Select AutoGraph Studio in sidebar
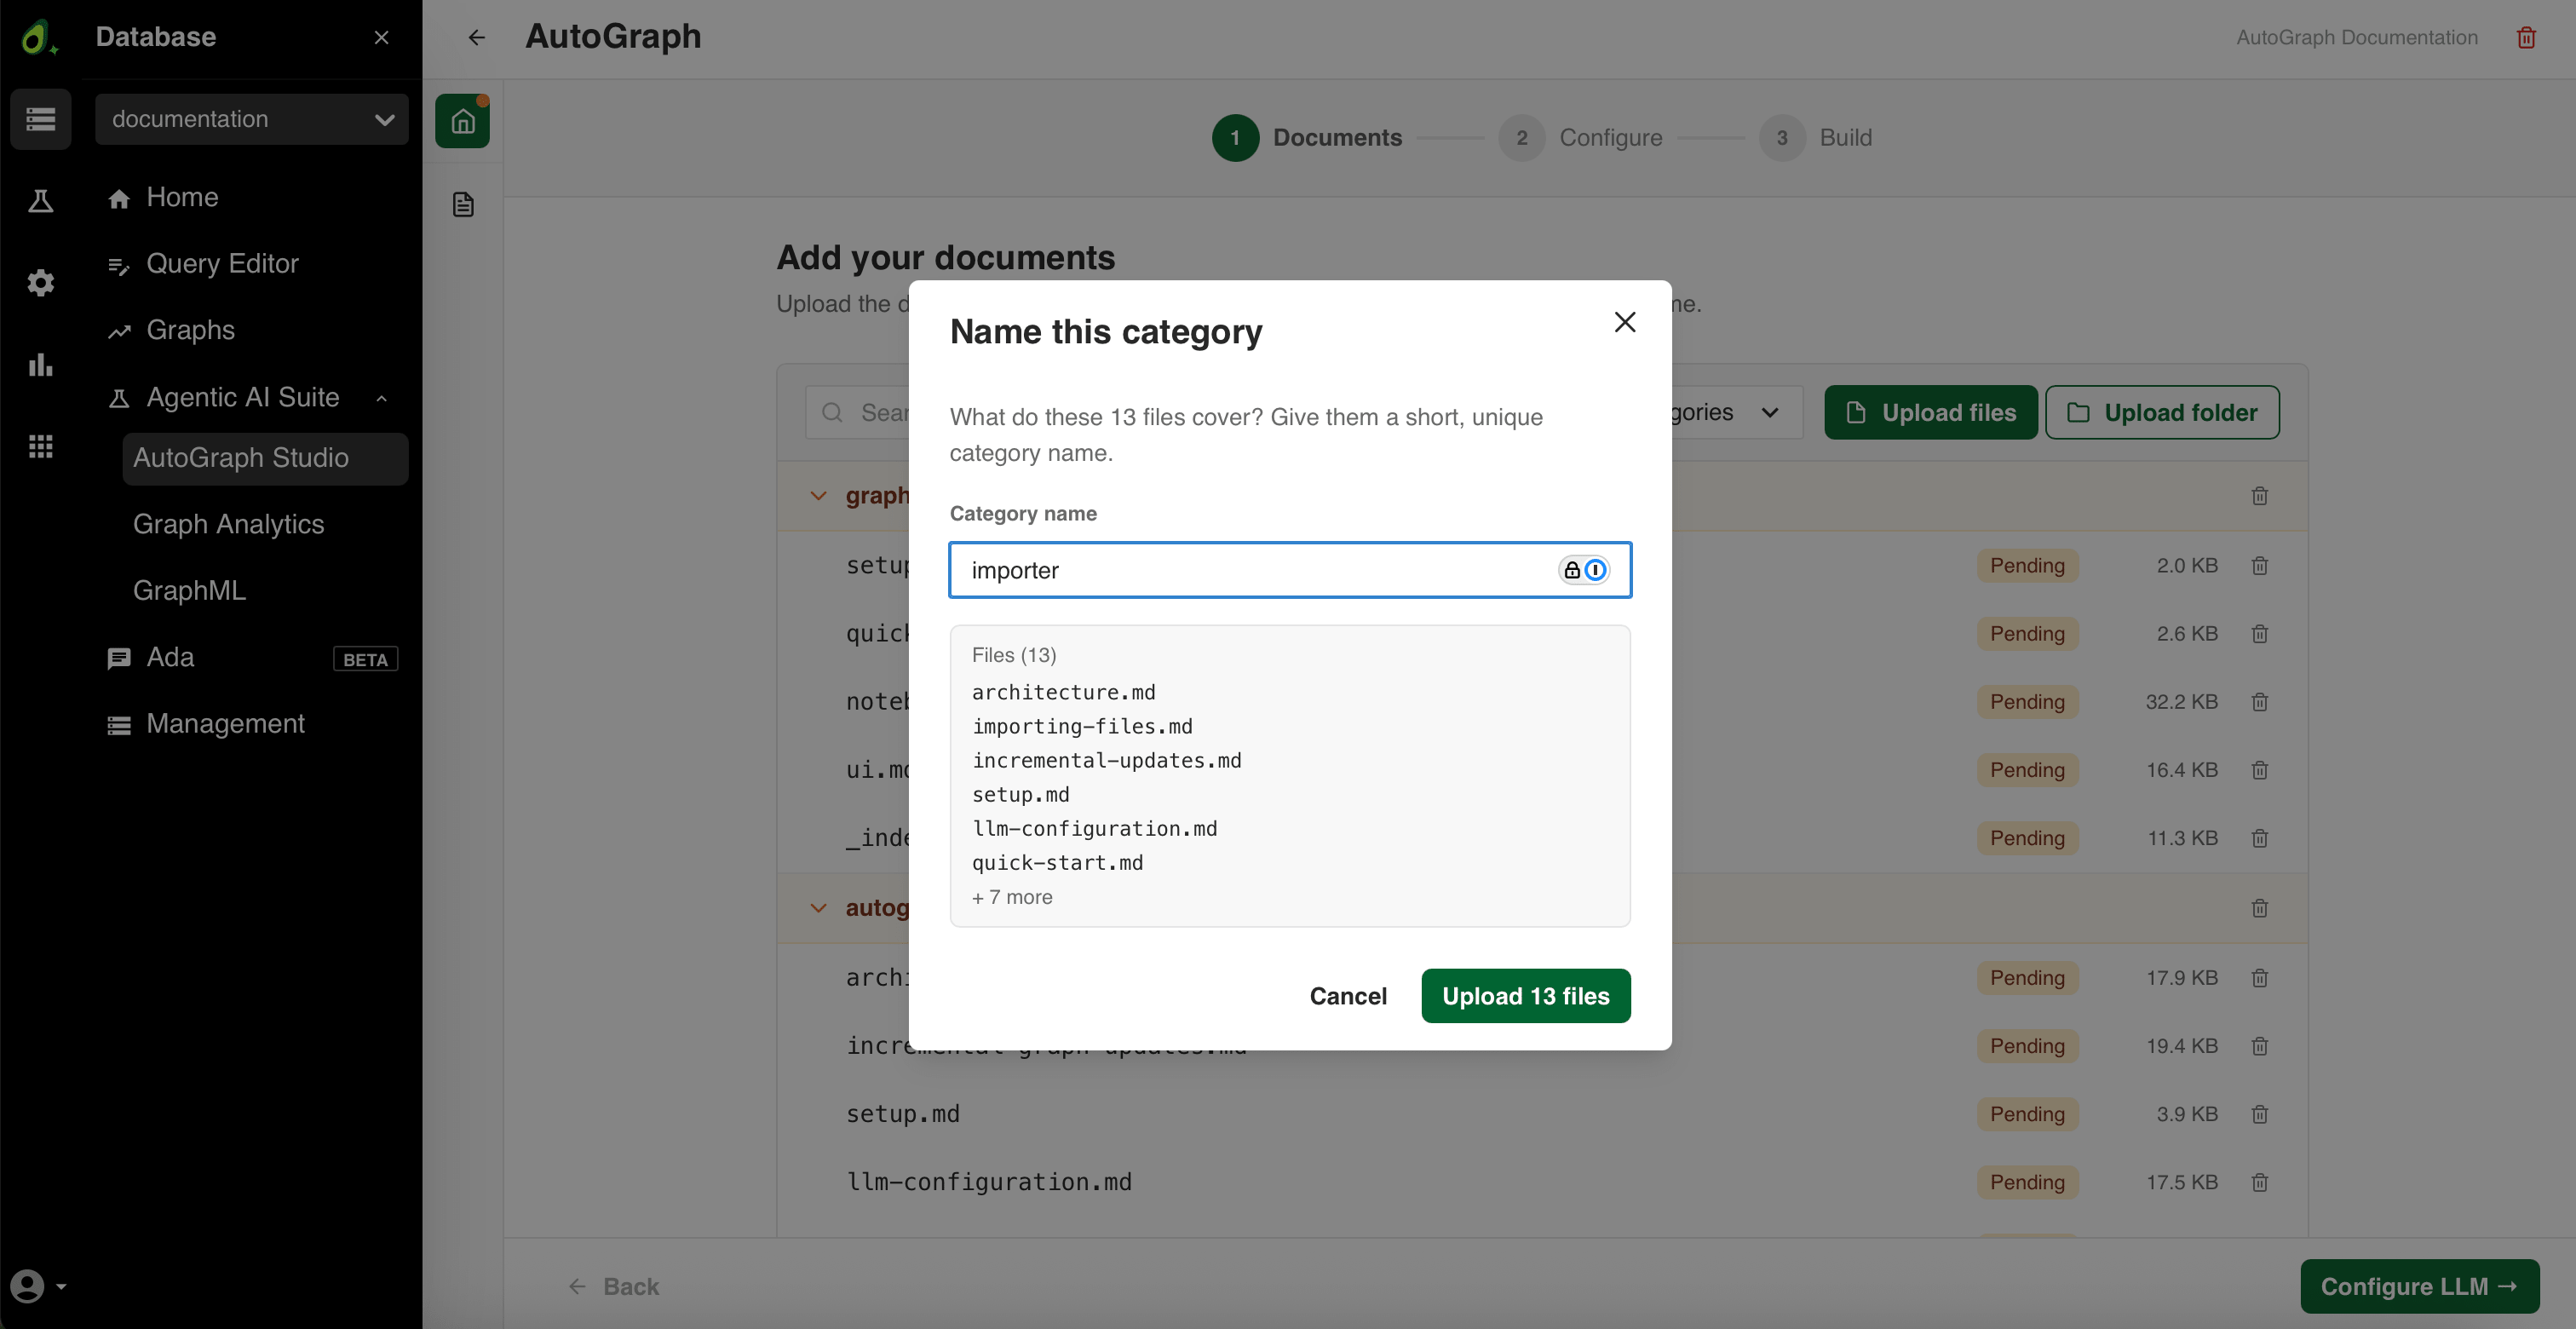This screenshot has height=1329, width=2576. pos(265,458)
